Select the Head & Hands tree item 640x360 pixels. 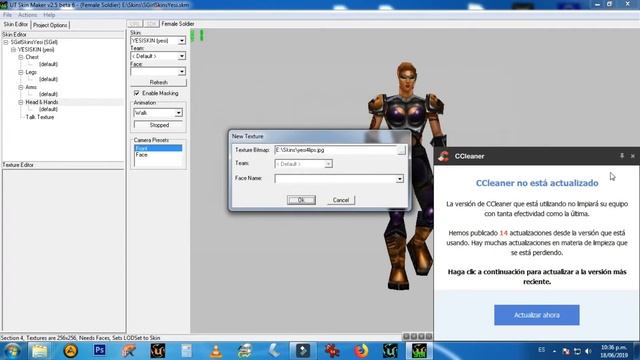42,102
